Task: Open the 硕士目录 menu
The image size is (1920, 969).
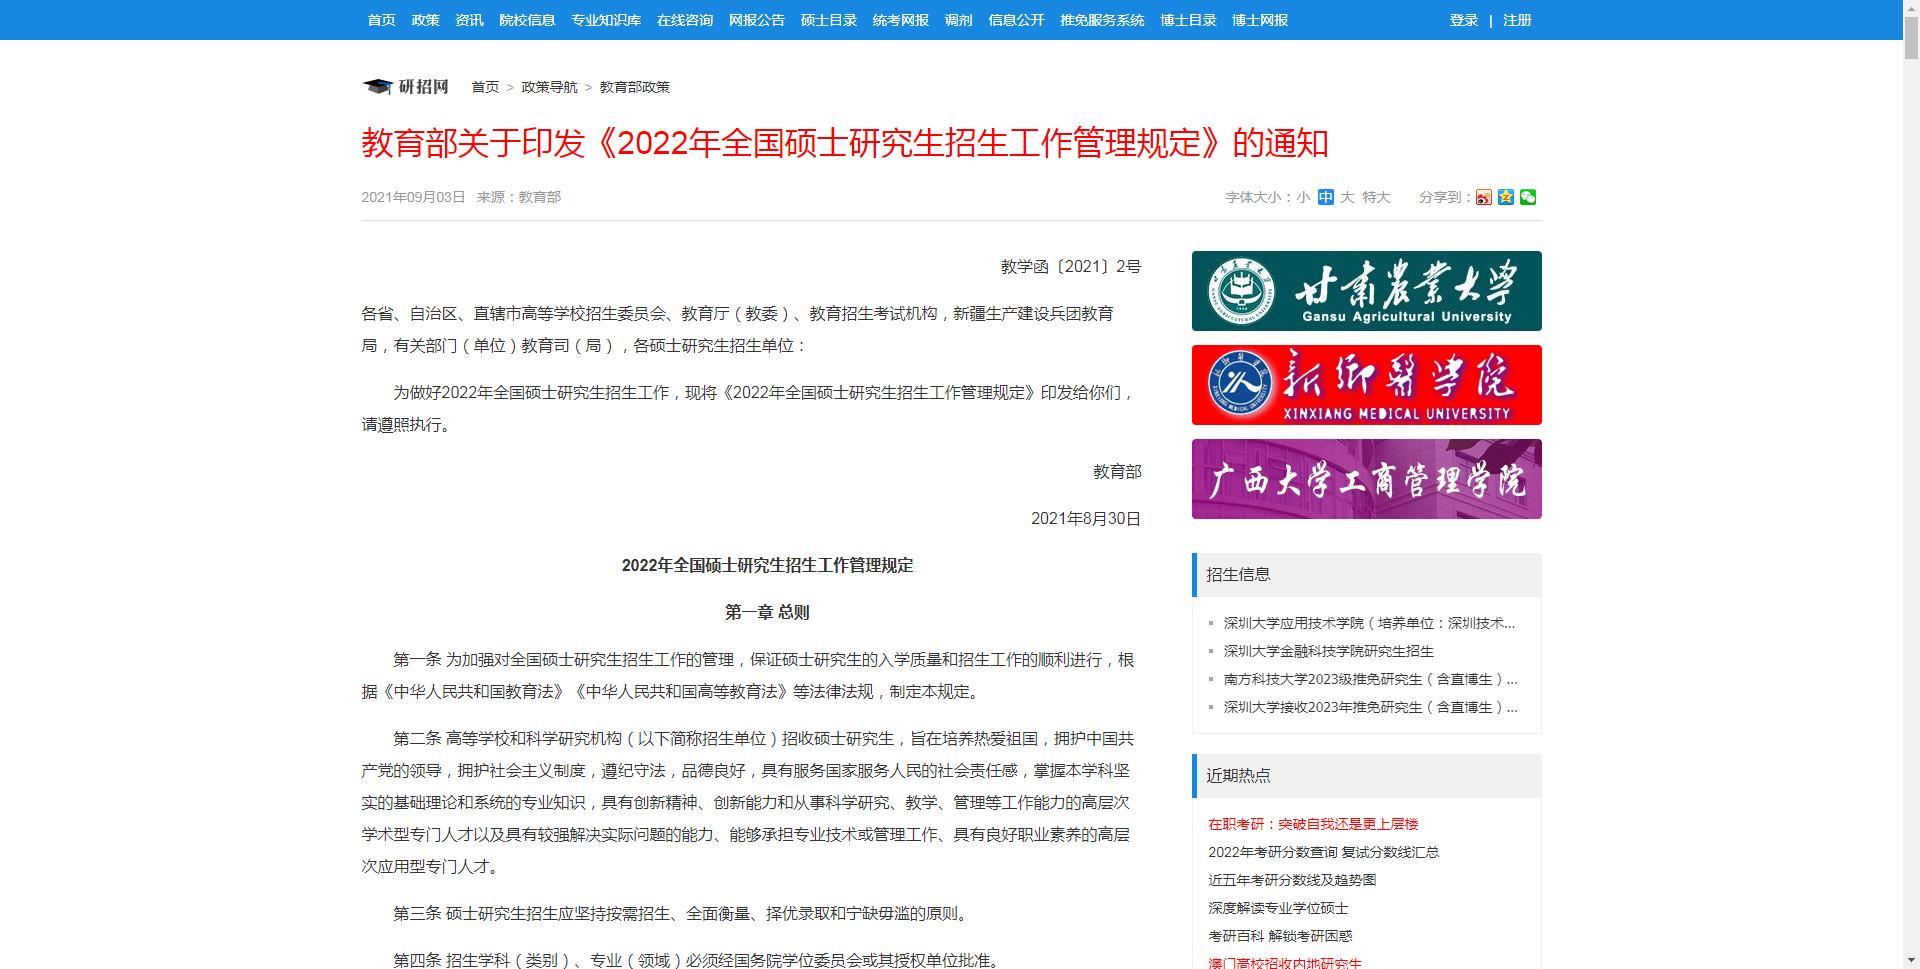Action: pos(828,19)
